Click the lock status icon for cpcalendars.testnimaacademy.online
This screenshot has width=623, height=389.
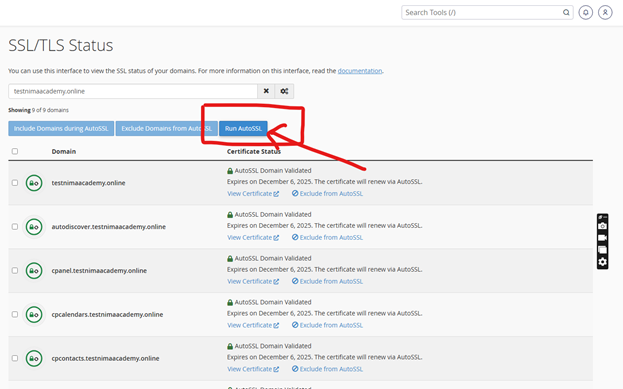34,314
